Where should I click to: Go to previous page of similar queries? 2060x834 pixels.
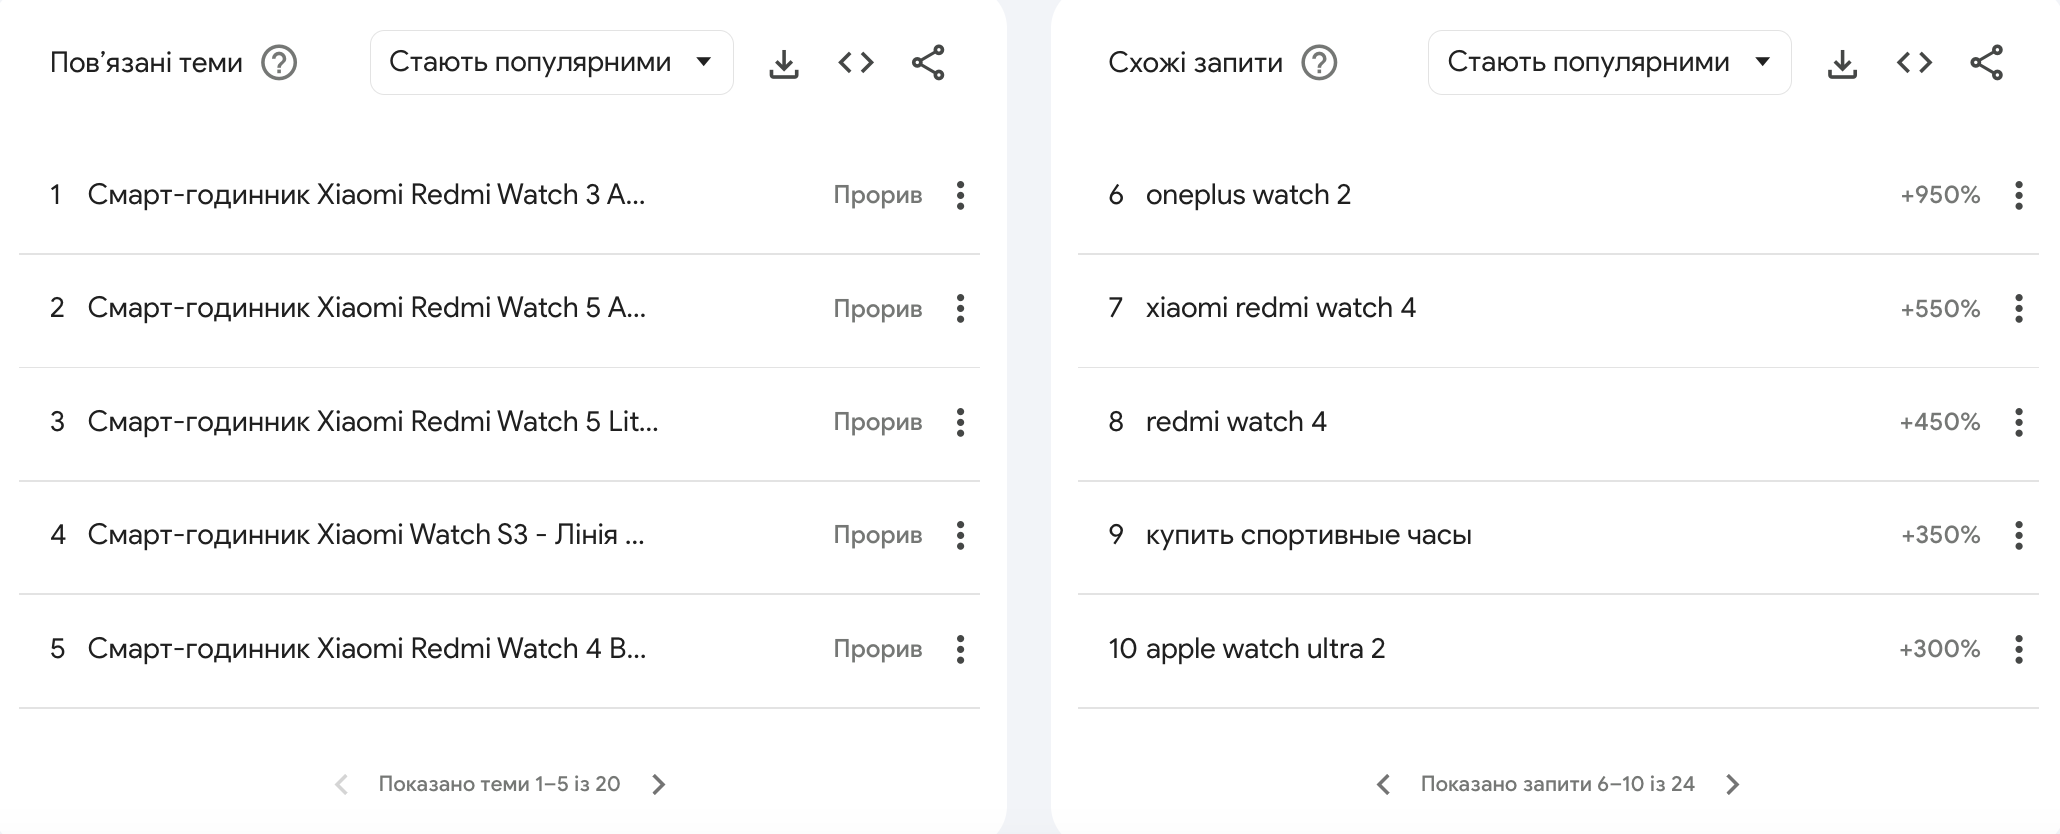click(x=1383, y=785)
